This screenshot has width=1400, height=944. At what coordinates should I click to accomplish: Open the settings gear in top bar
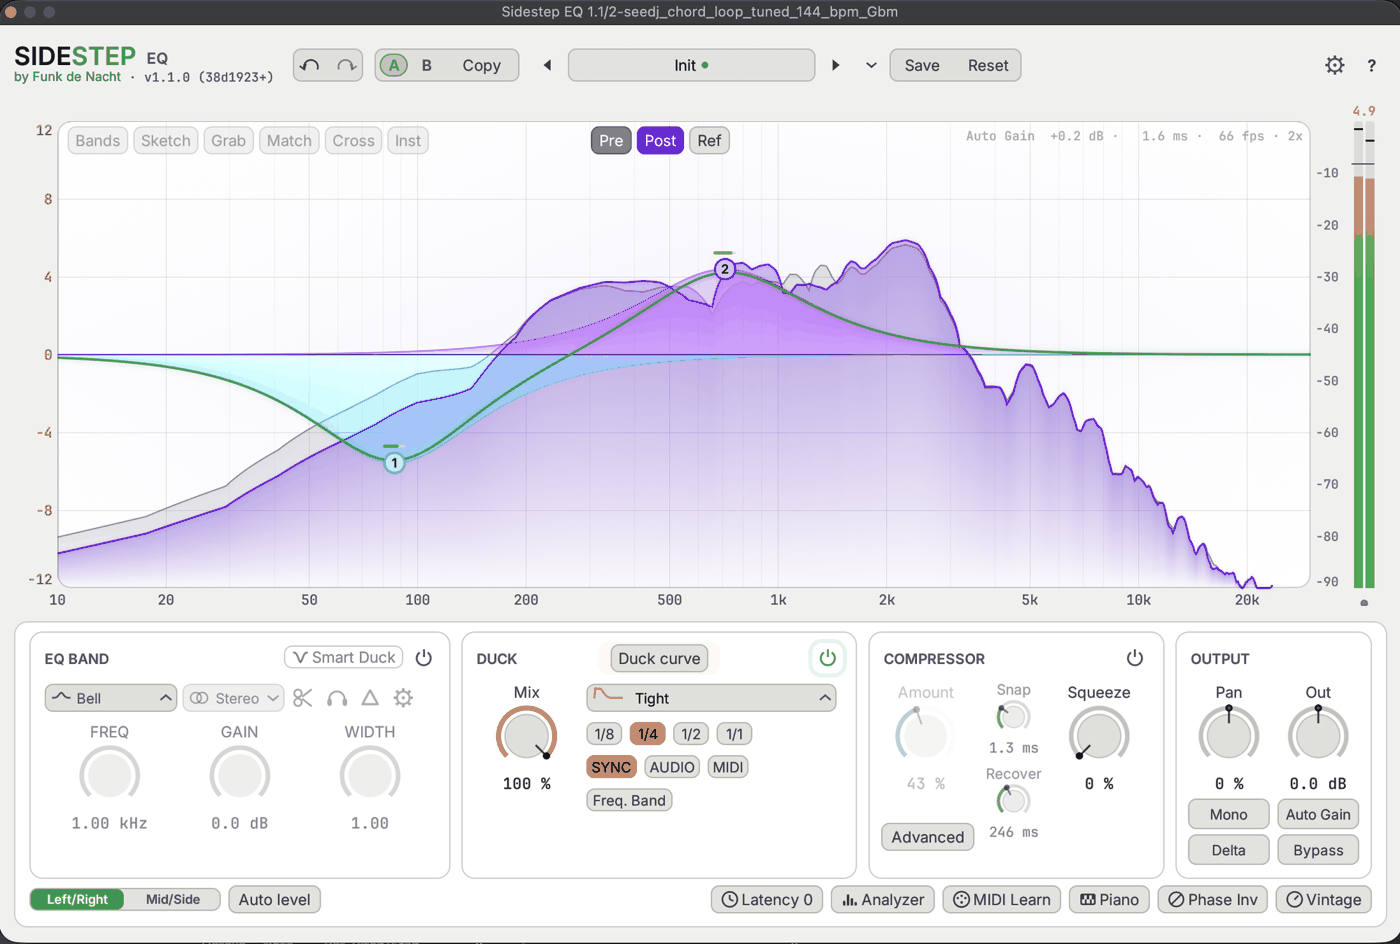coord(1335,65)
